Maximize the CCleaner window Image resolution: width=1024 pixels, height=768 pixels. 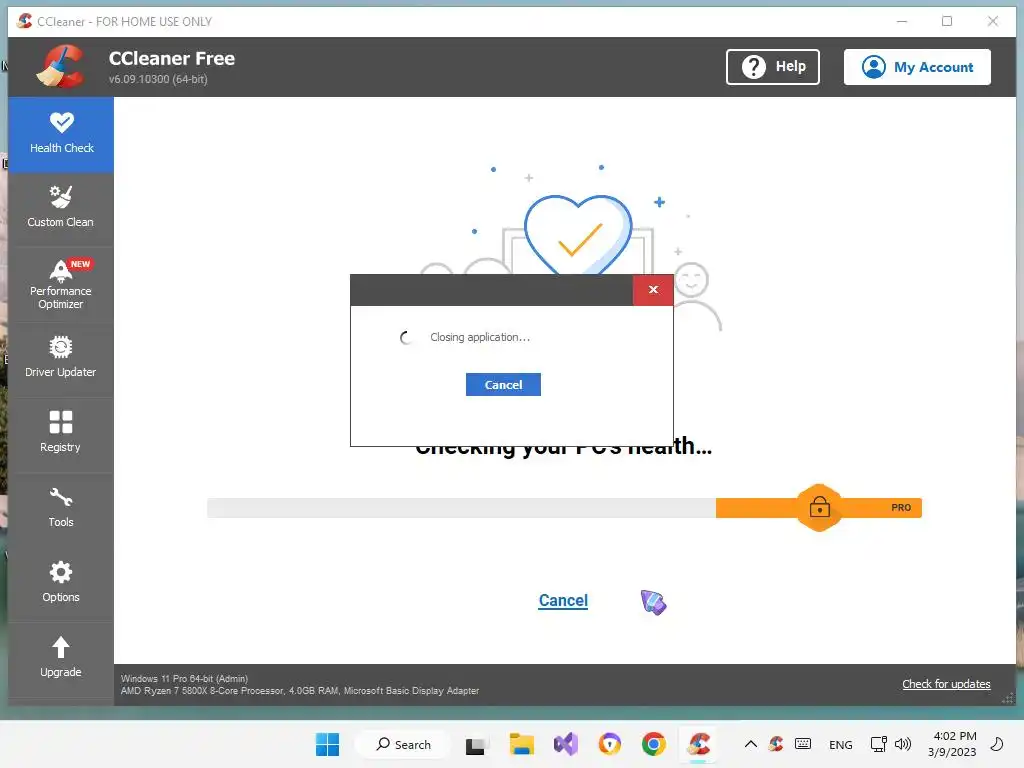[x=947, y=21]
